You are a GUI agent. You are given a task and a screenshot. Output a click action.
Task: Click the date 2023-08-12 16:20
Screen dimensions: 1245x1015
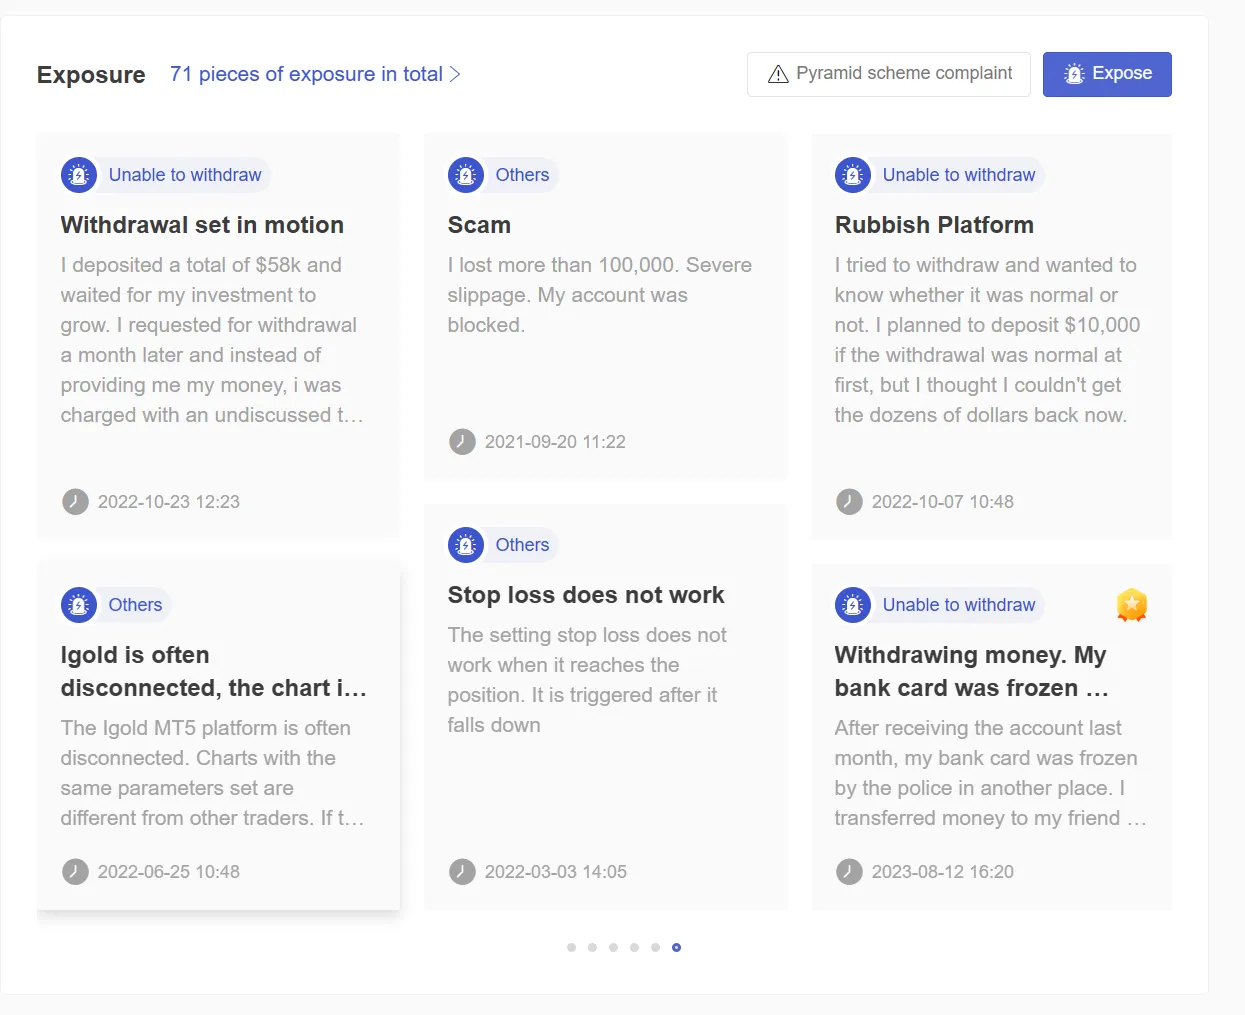pos(943,872)
